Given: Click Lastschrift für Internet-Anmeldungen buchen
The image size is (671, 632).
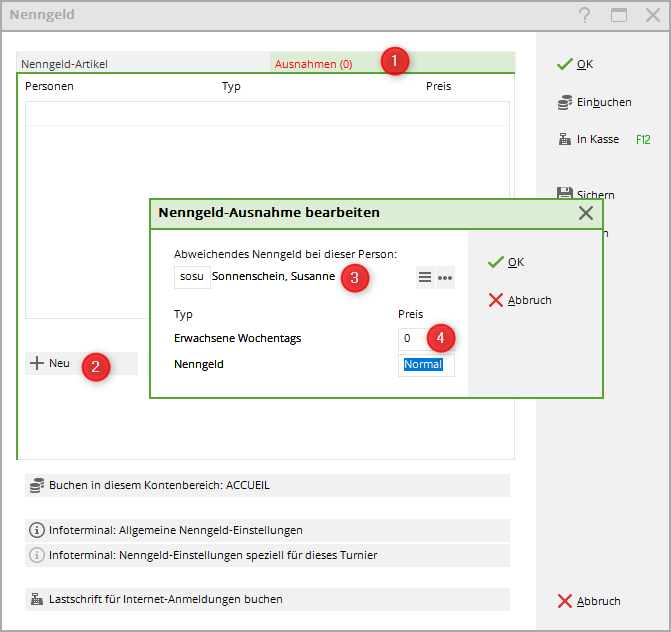Looking at the screenshot, I should click(x=267, y=599).
